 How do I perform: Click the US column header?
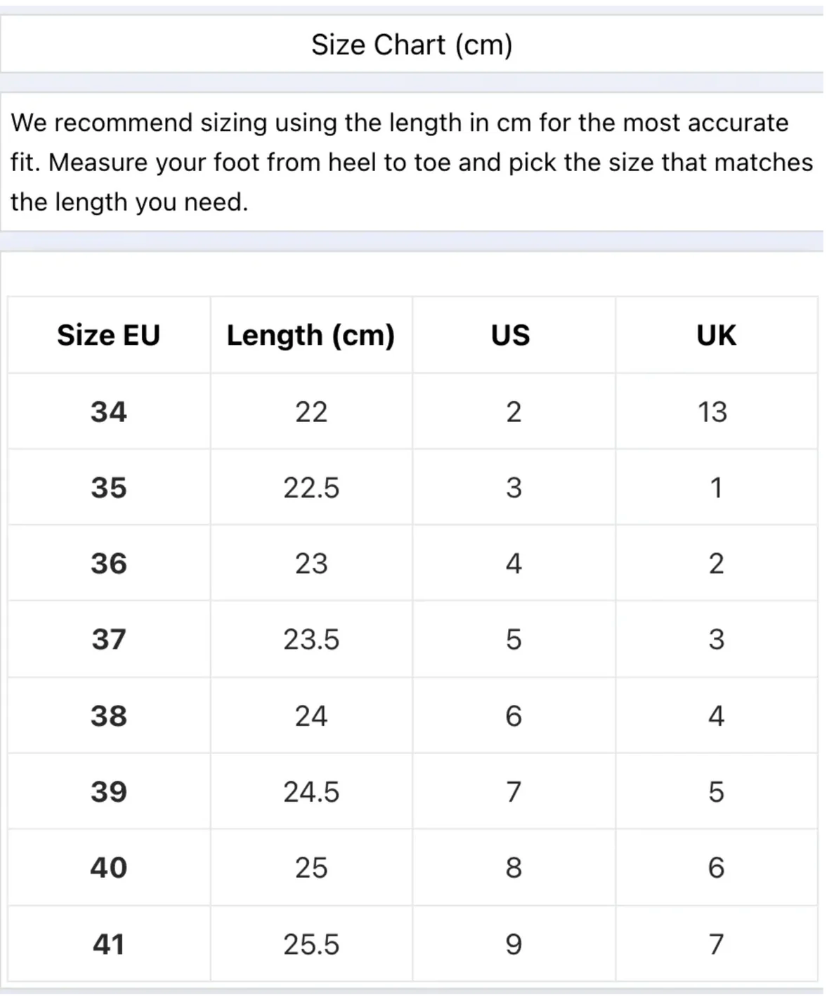tap(511, 335)
